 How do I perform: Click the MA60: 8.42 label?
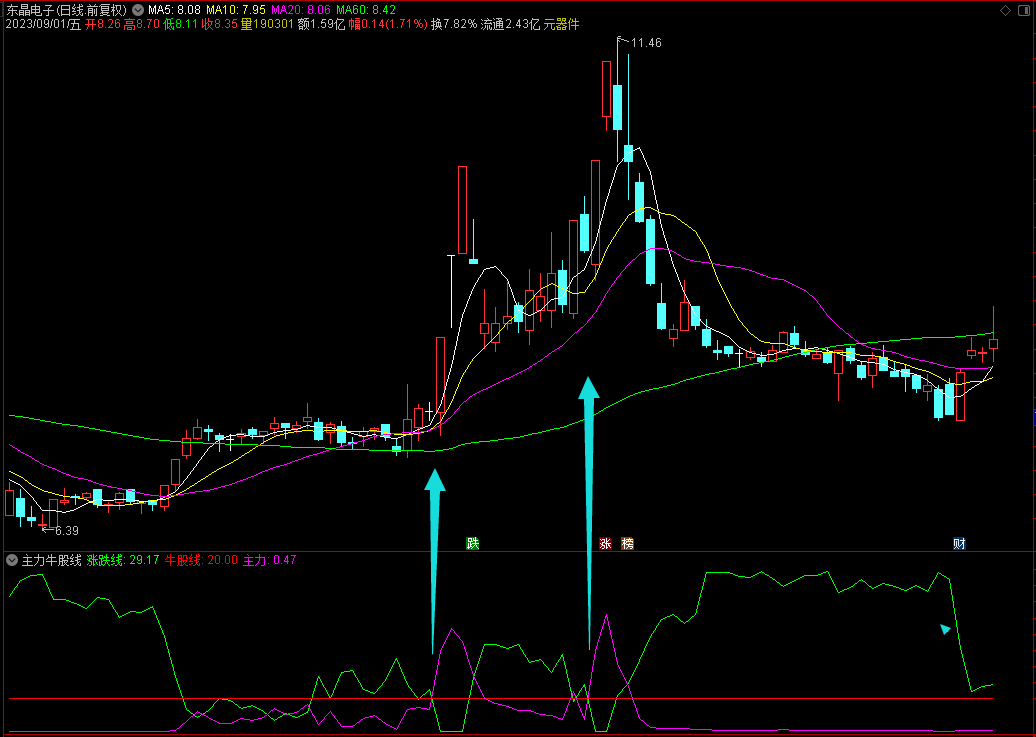(366, 11)
